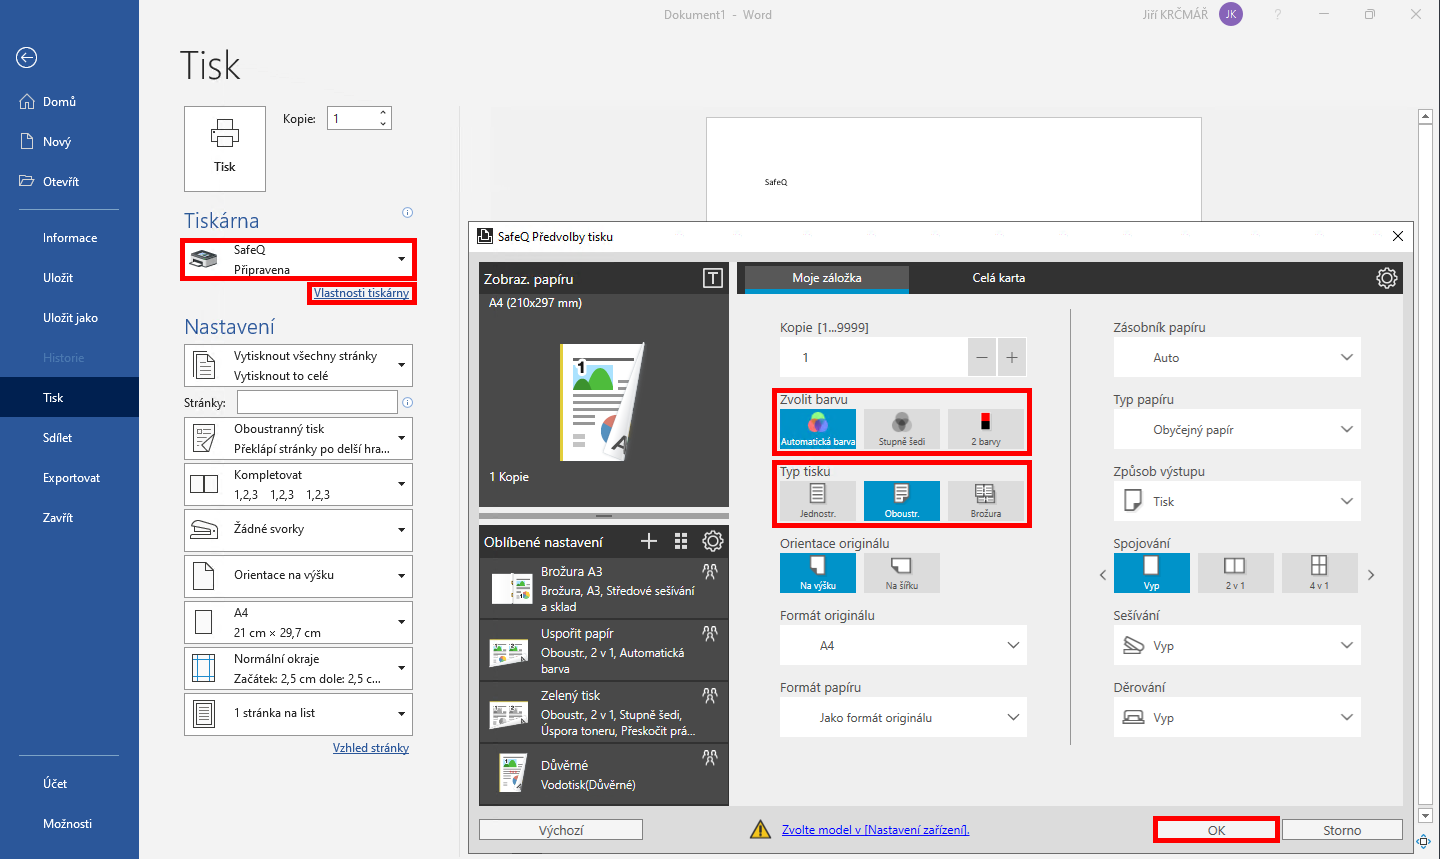Click the Výchozí defaults button
The image size is (1440, 859).
point(561,830)
